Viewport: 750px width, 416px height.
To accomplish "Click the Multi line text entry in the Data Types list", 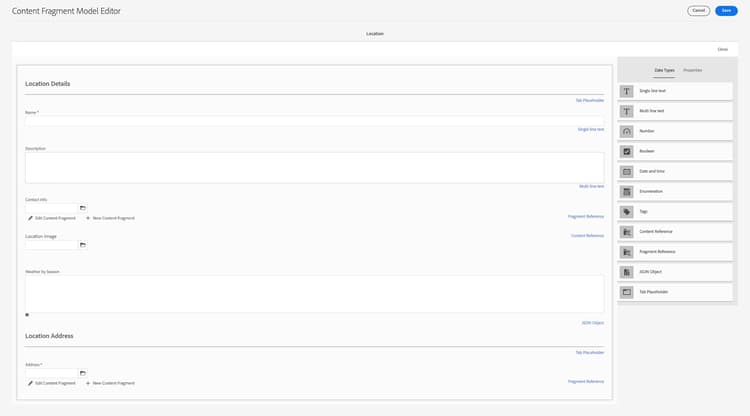I will pos(675,111).
